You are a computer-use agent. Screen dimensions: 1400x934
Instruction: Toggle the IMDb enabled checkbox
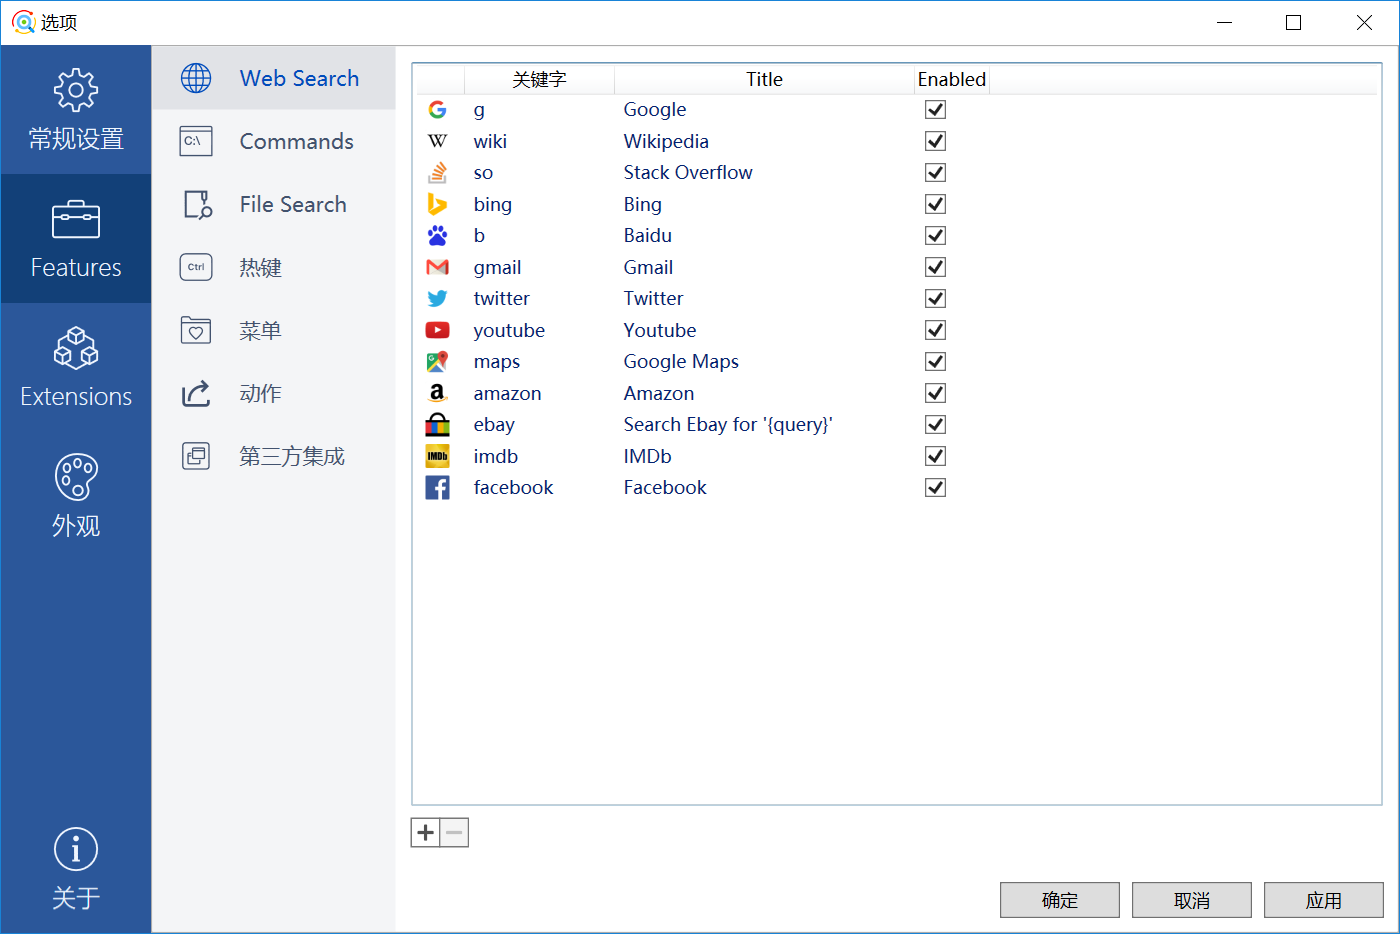tap(935, 456)
